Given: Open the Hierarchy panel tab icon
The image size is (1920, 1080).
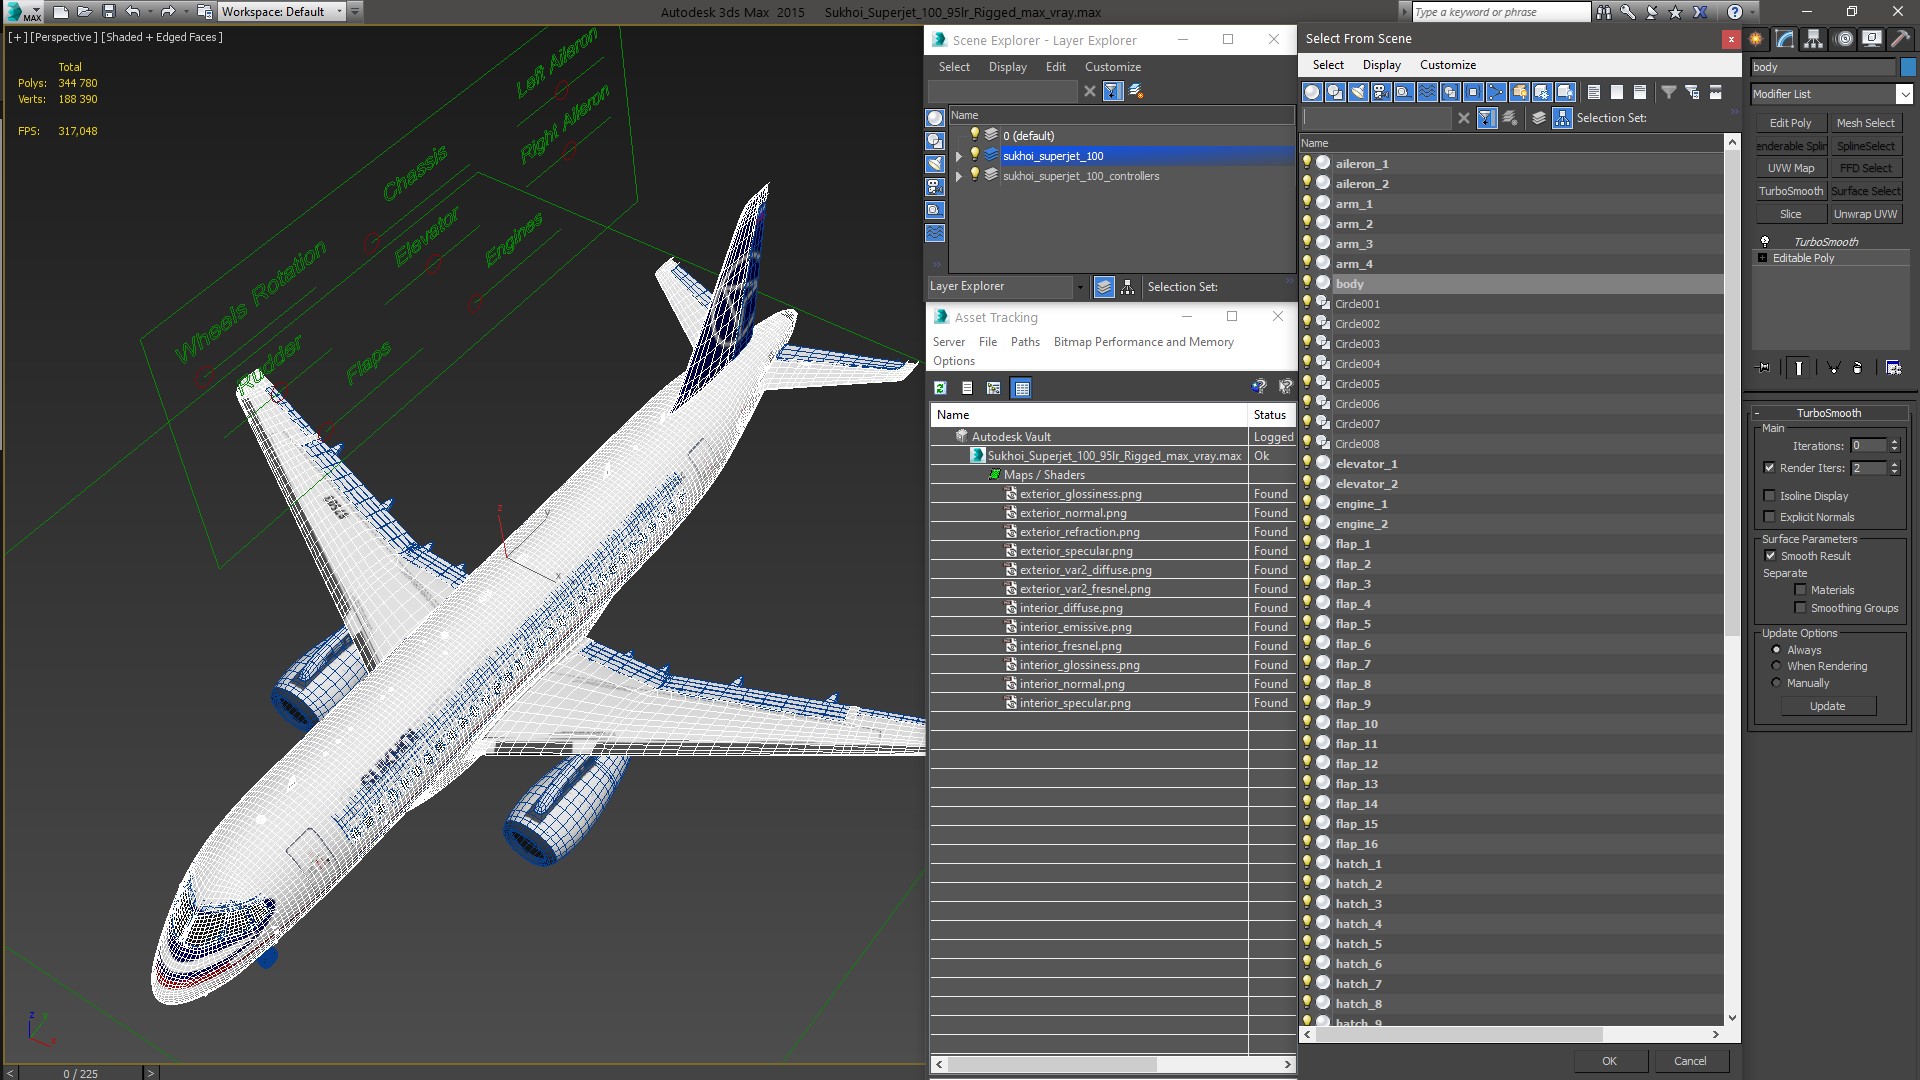Looking at the screenshot, I should coord(1813,39).
